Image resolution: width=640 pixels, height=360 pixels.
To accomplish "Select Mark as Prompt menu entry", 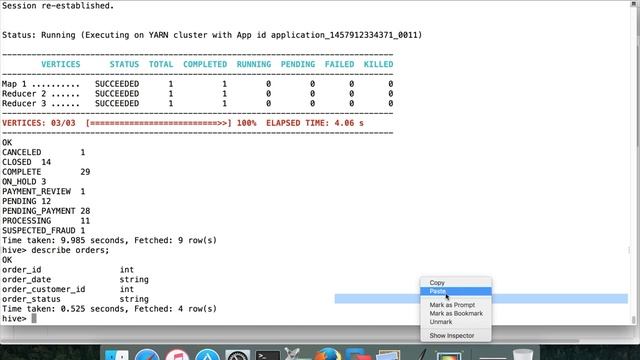I will coord(456,305).
